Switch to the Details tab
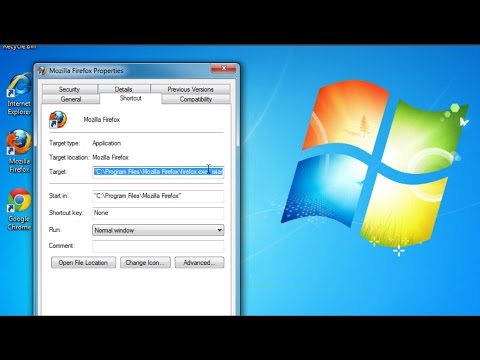The image size is (480, 360). pyautogui.click(x=124, y=89)
